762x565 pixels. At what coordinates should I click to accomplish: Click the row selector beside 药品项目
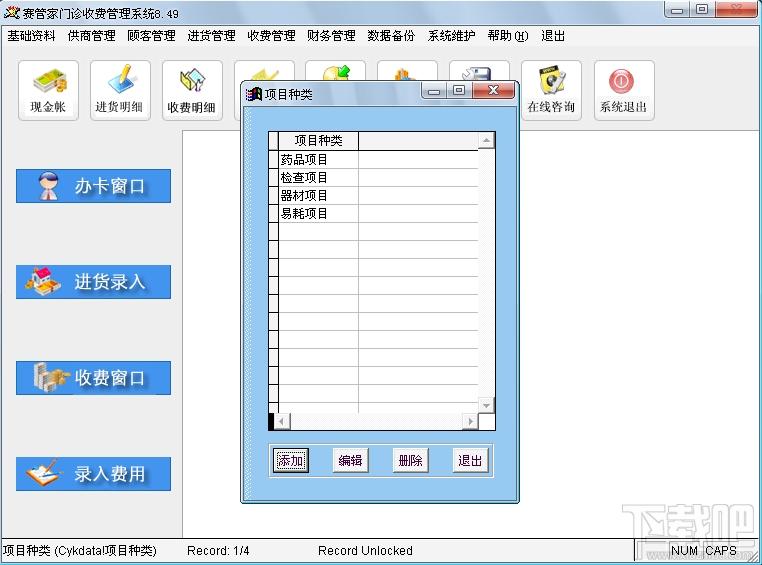[274, 160]
